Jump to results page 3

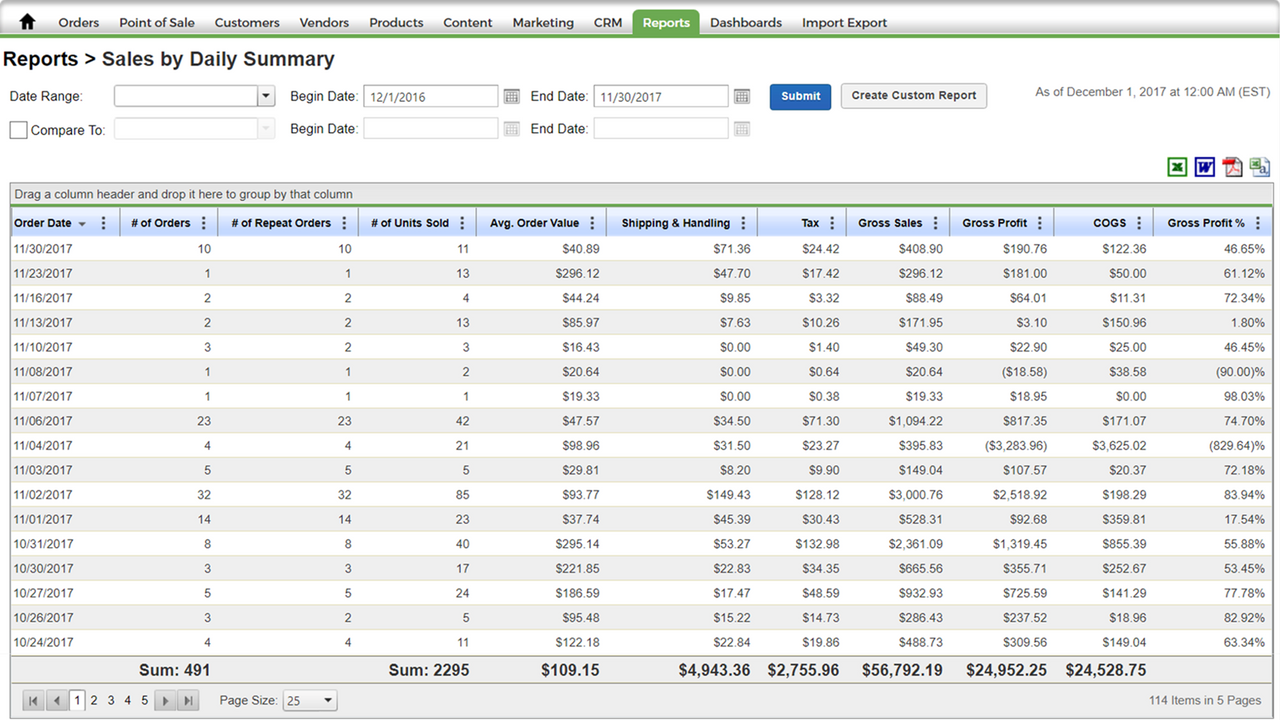pos(111,701)
